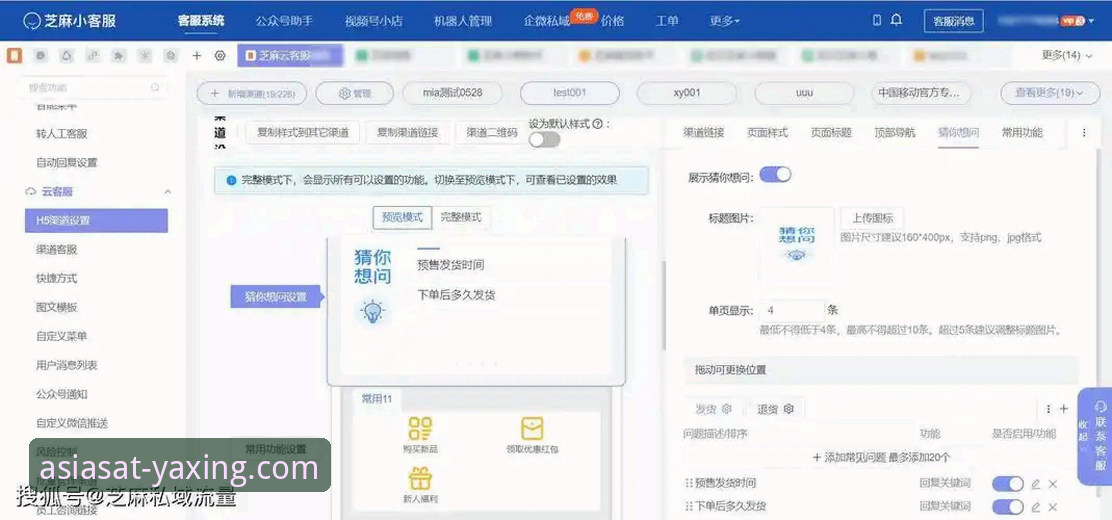This screenshot has width=1112, height=520.
Task: Click the 购买新品 QR icon in preview
Action: [420, 428]
